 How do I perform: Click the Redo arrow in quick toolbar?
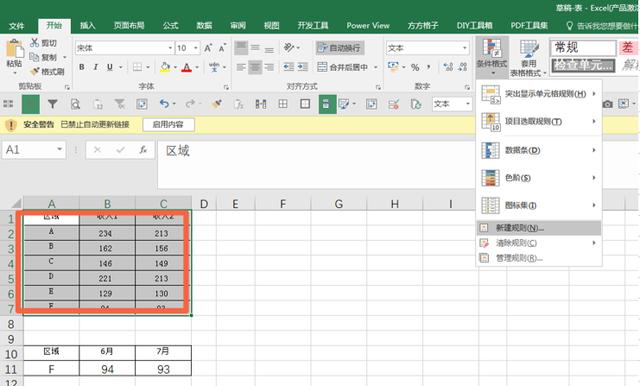[x=190, y=104]
